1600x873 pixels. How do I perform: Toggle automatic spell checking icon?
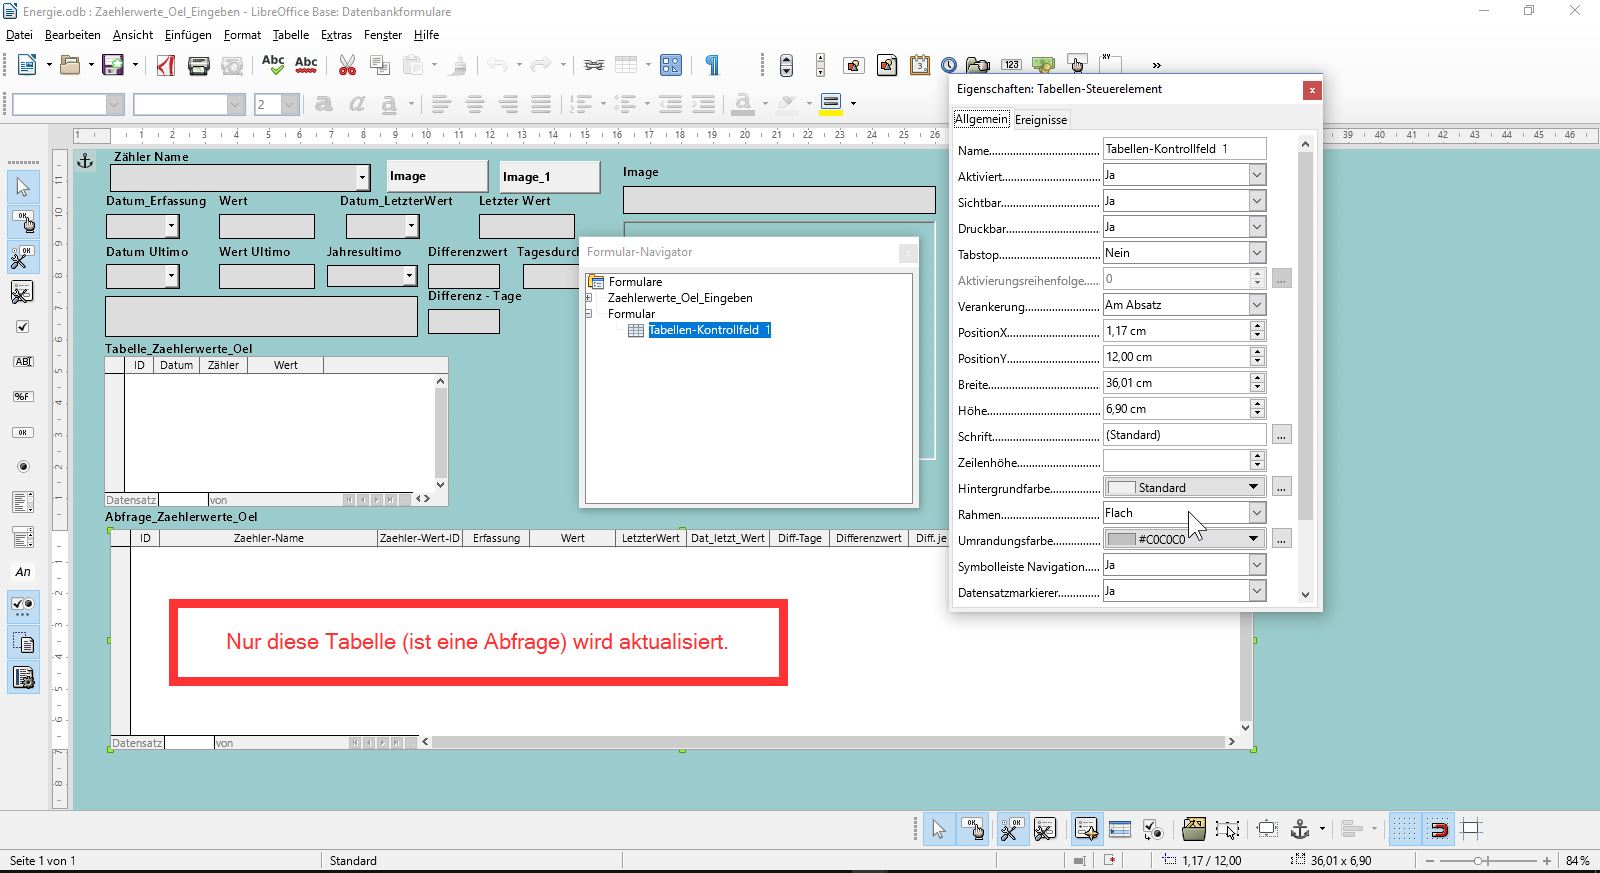tap(306, 65)
